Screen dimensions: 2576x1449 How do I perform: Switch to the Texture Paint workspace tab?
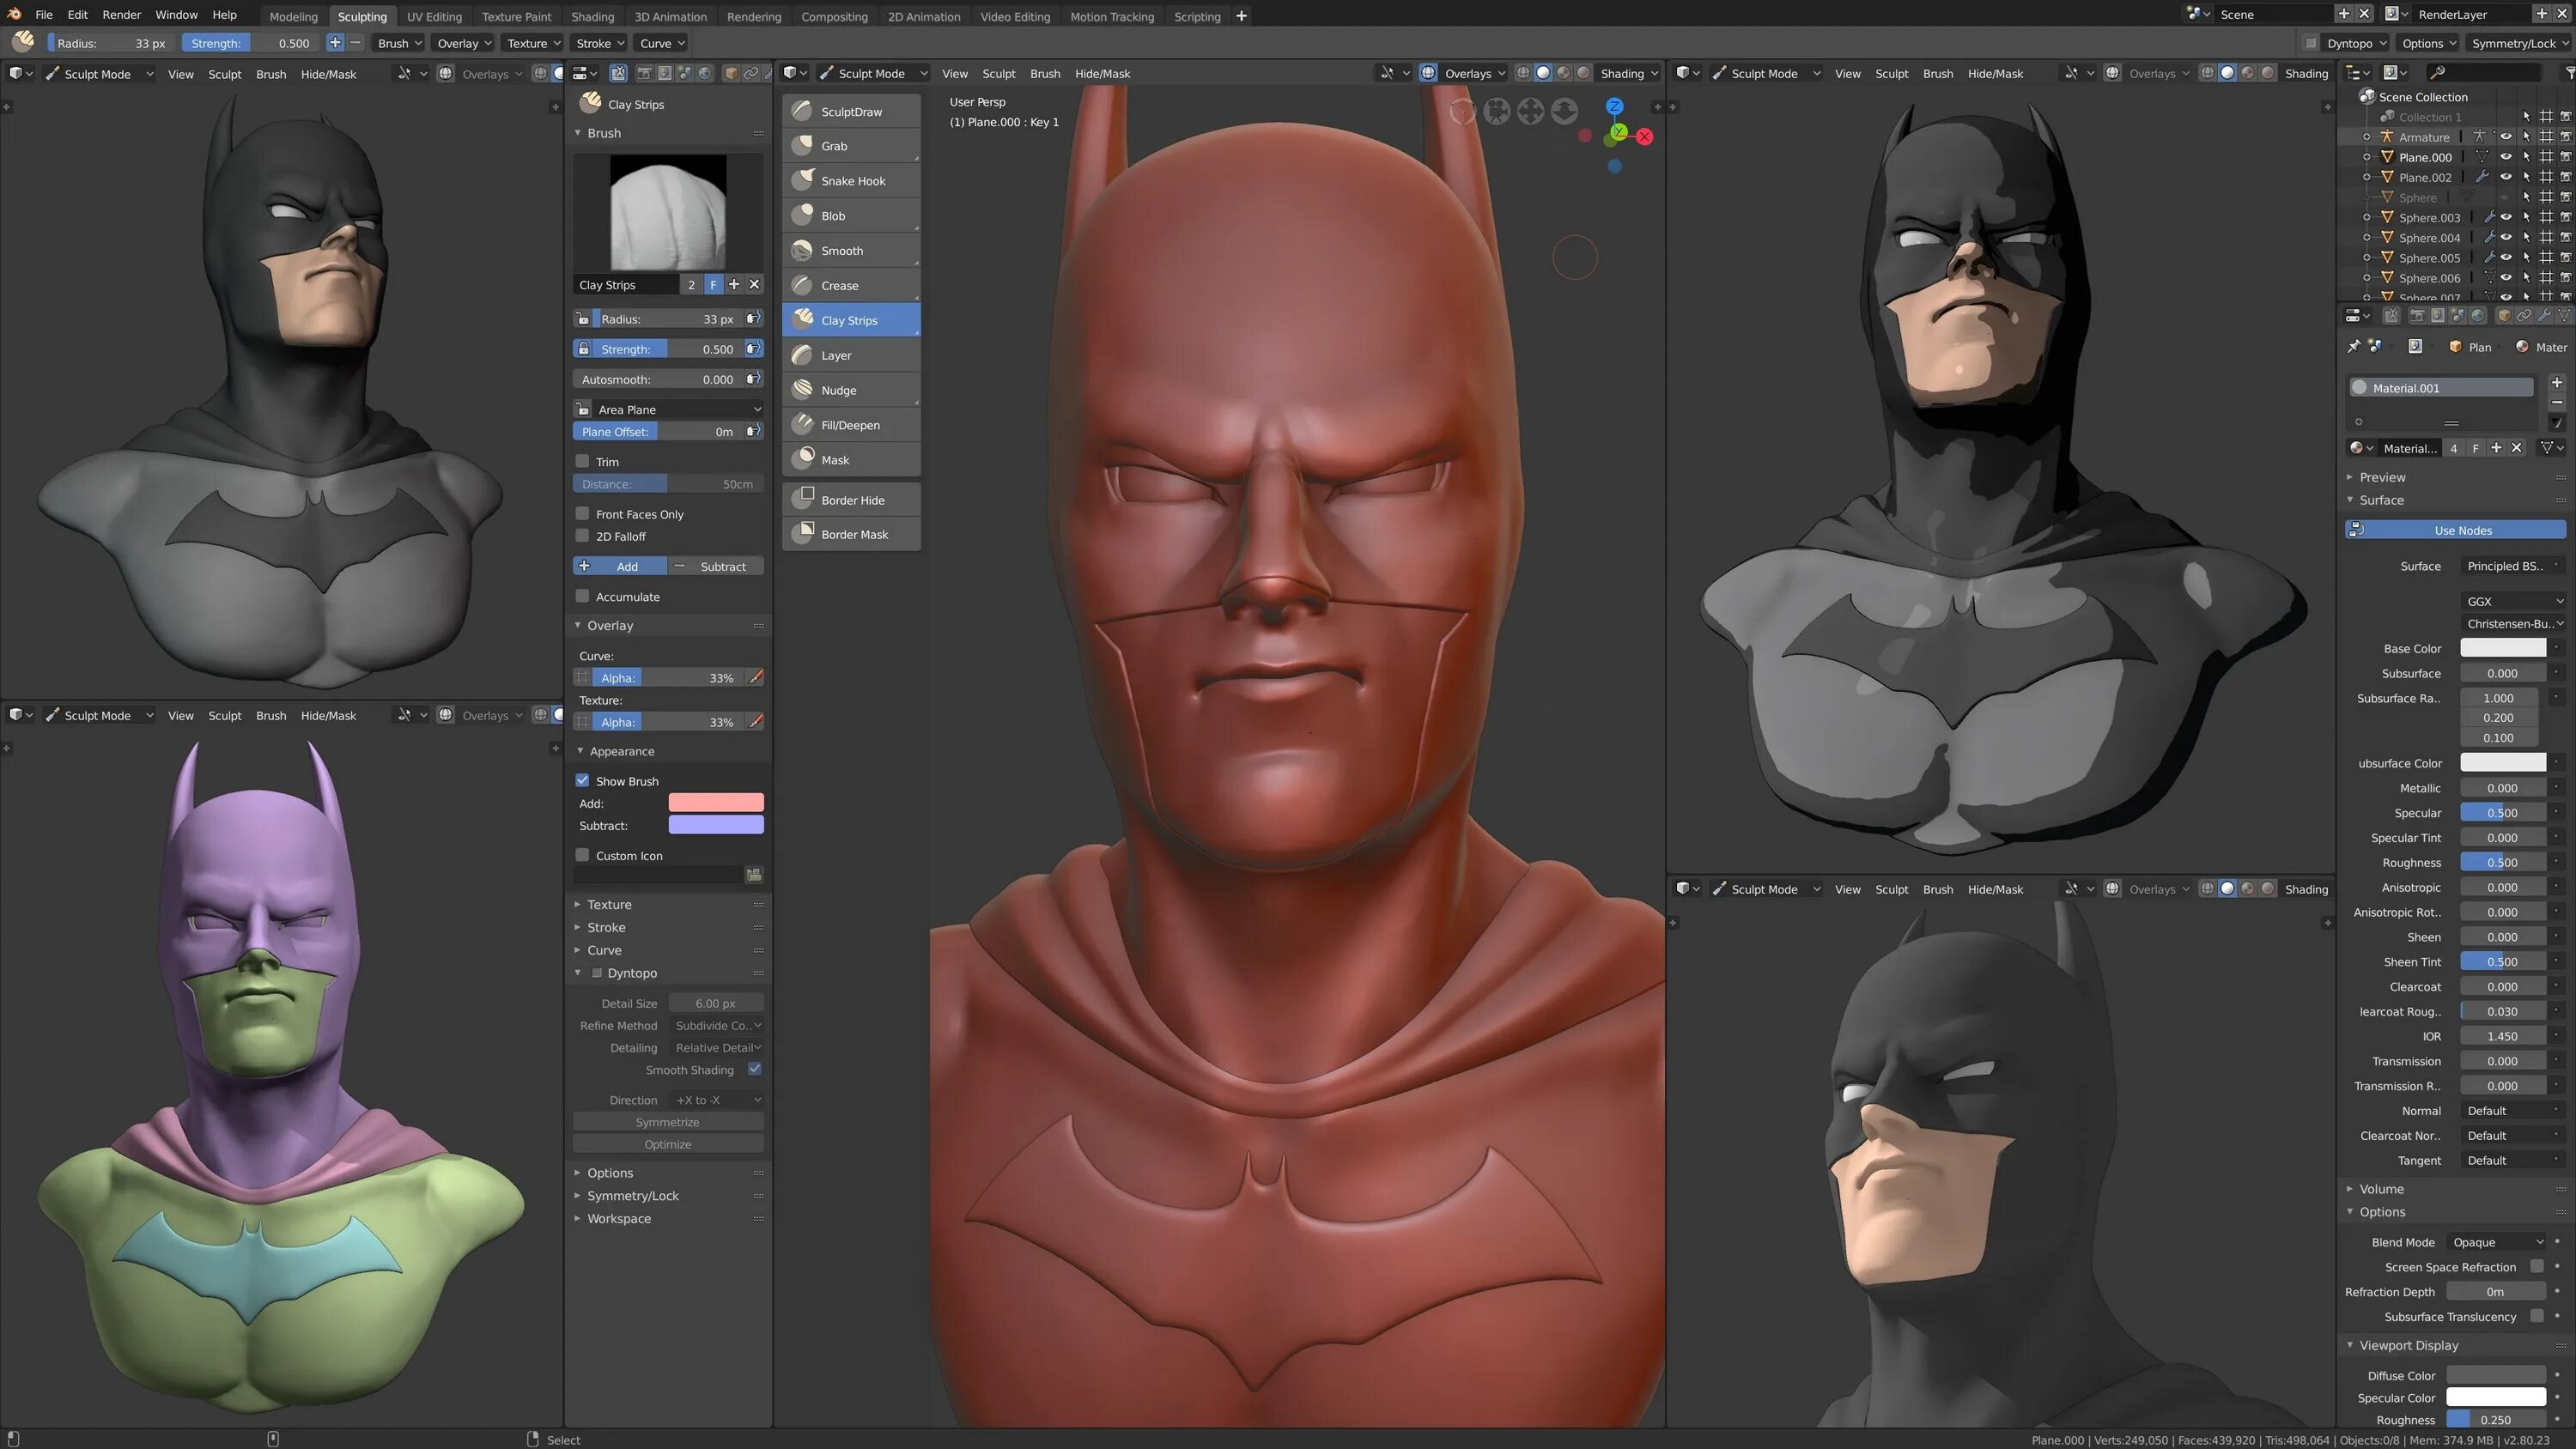pos(516,16)
